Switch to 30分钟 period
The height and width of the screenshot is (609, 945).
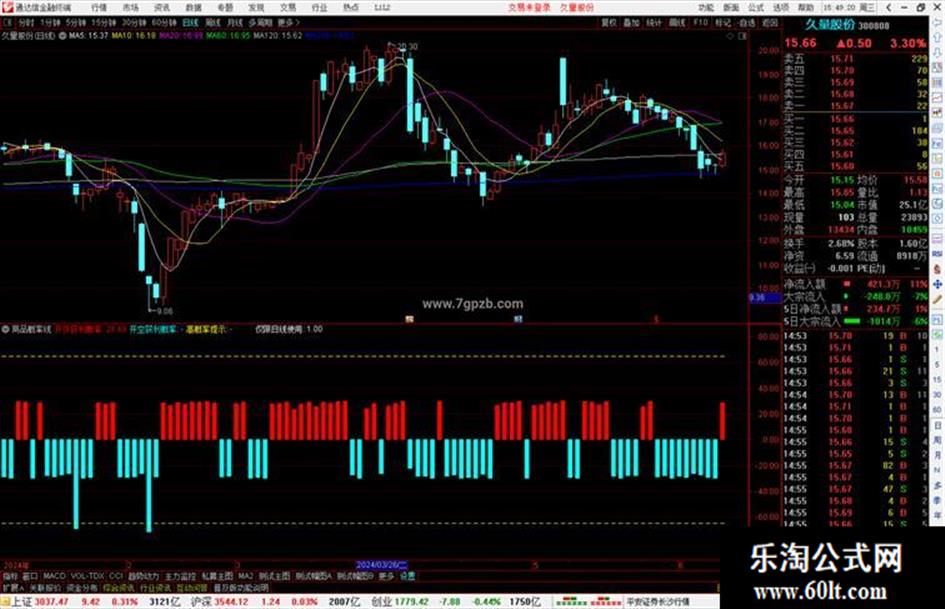(134, 22)
